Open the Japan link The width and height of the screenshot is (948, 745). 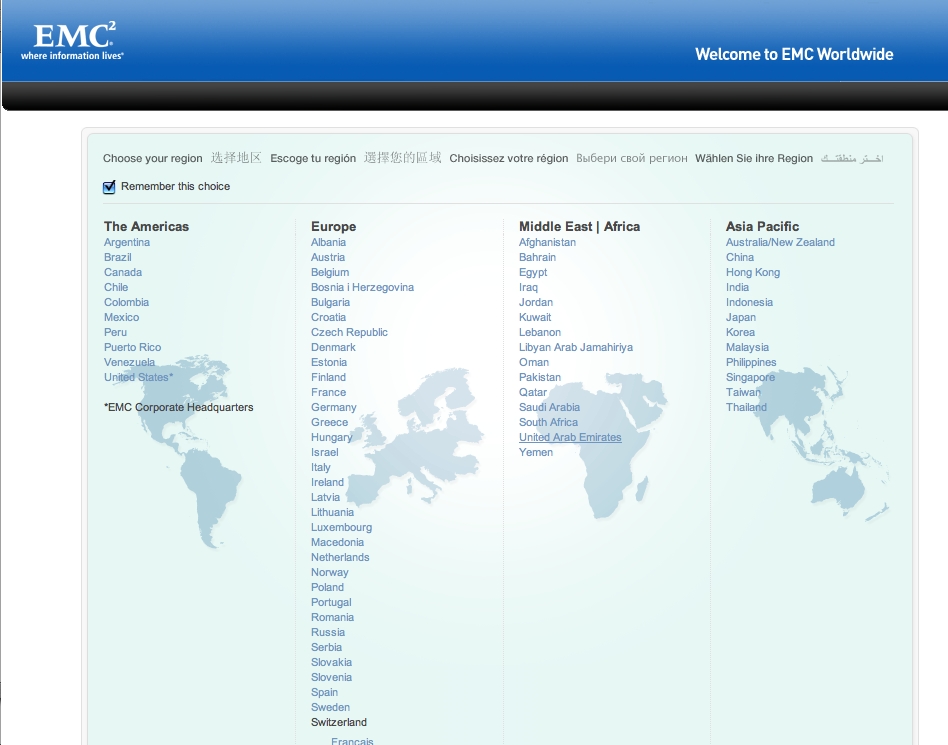coord(741,317)
